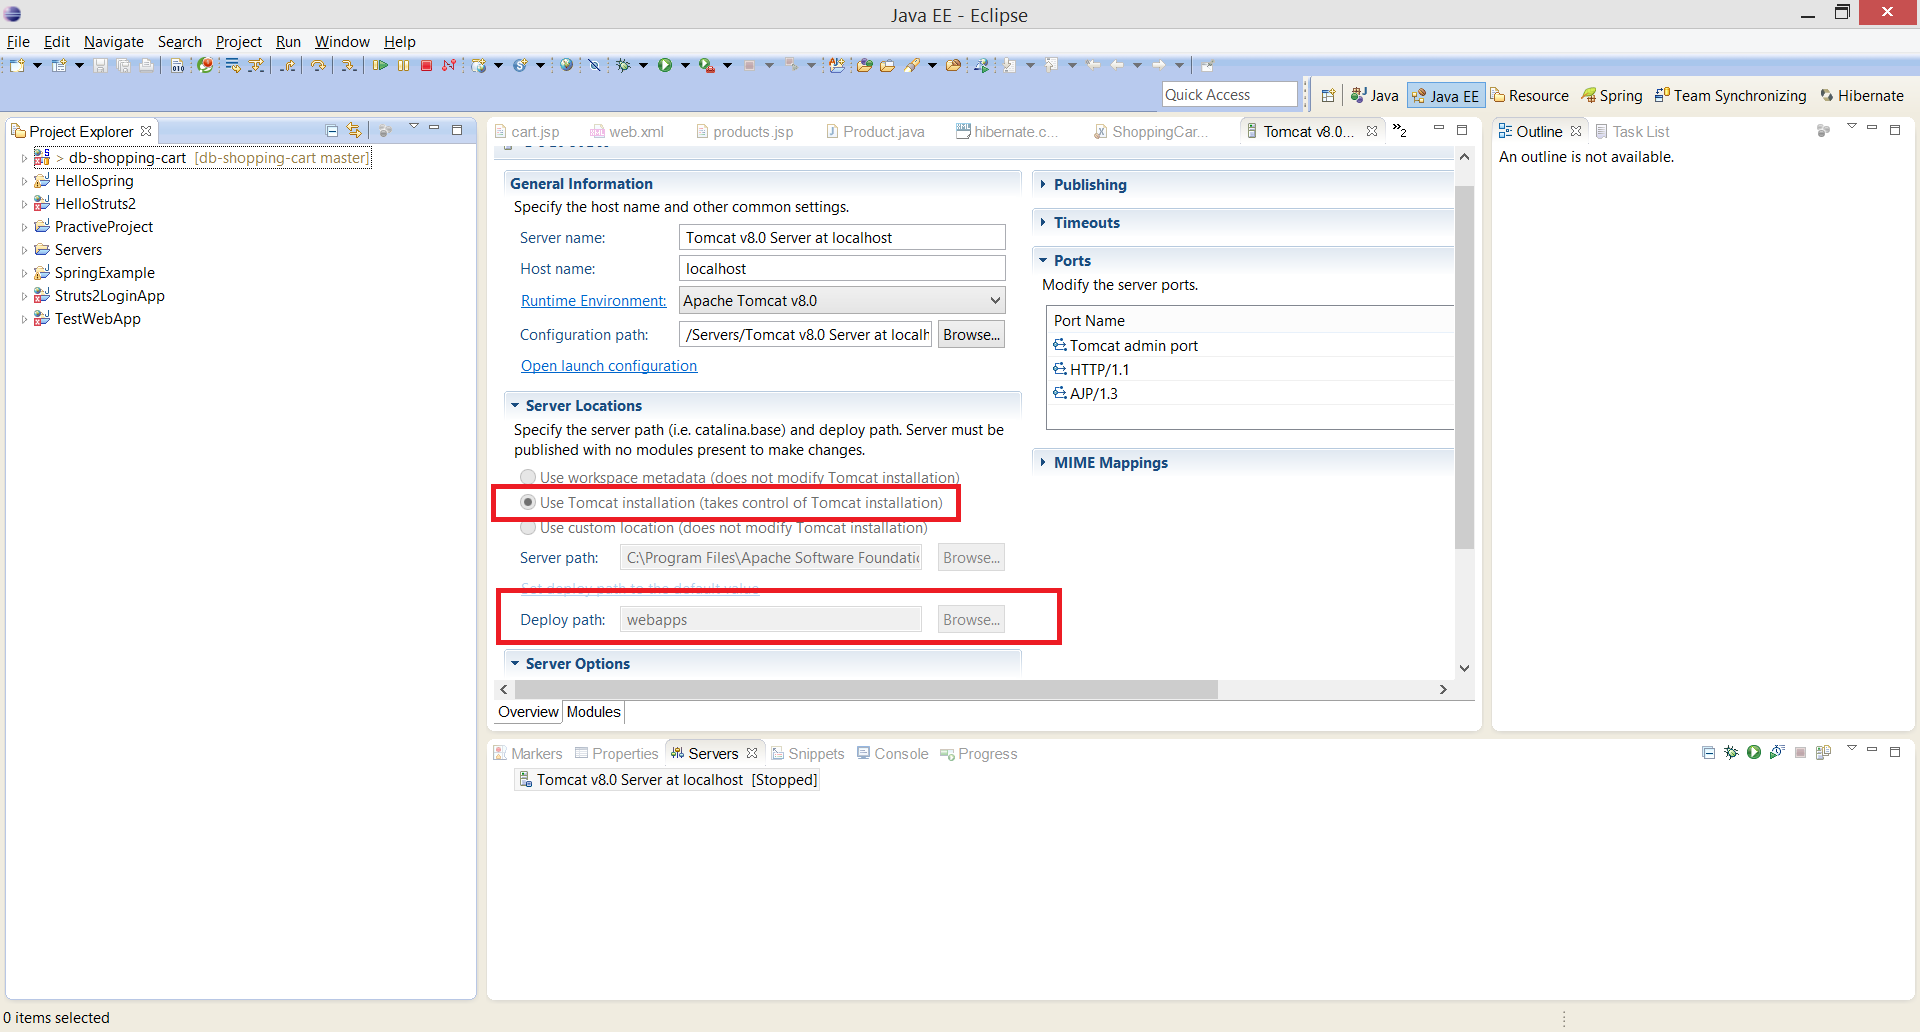Switch to the Spring perspective
The image size is (1920, 1032).
(x=1611, y=95)
